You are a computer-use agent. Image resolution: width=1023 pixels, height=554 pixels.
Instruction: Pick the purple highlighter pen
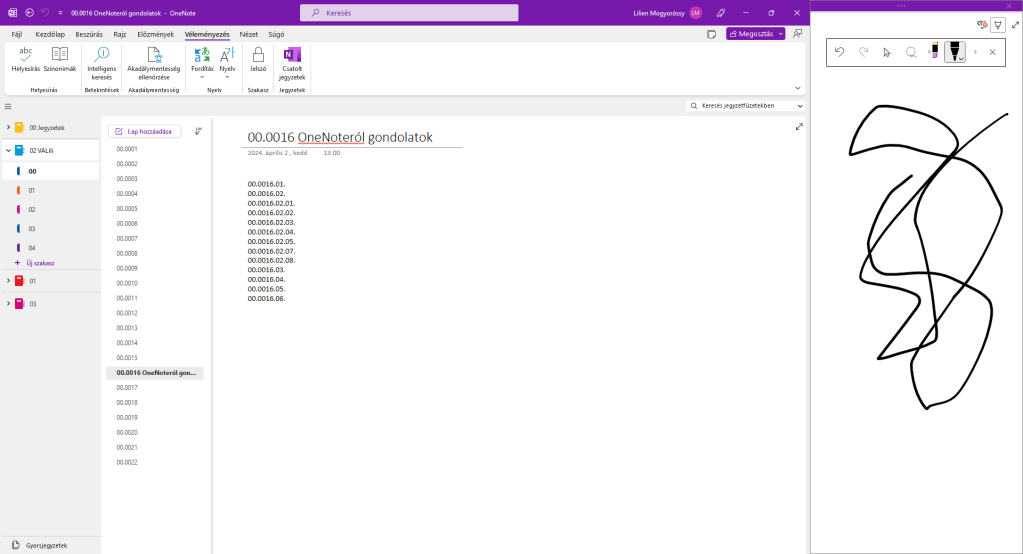pos(934,52)
